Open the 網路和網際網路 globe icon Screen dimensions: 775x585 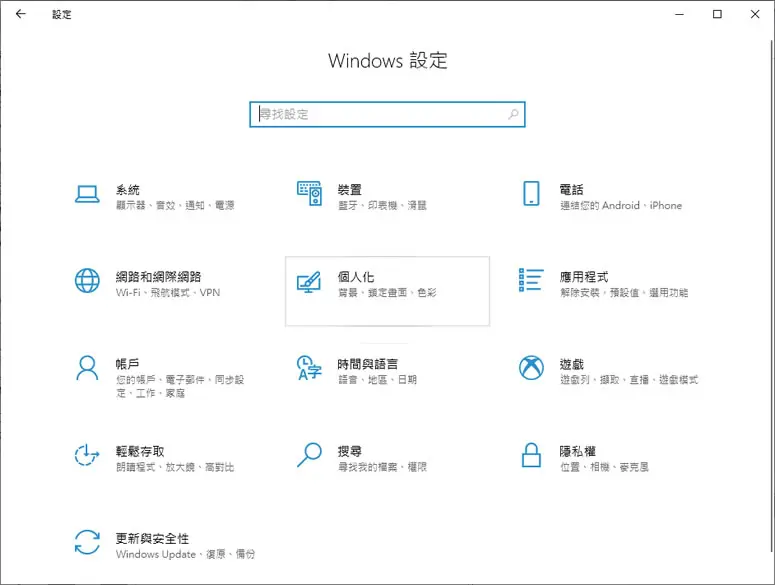point(87,281)
